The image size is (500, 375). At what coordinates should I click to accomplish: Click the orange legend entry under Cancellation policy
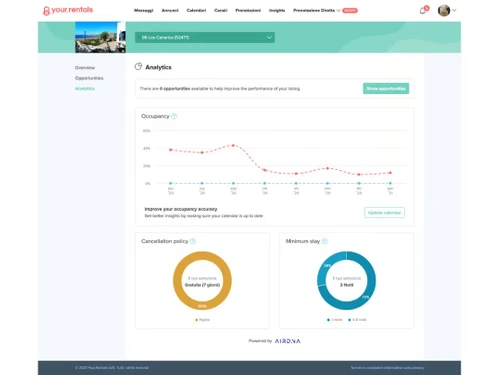coord(203,320)
